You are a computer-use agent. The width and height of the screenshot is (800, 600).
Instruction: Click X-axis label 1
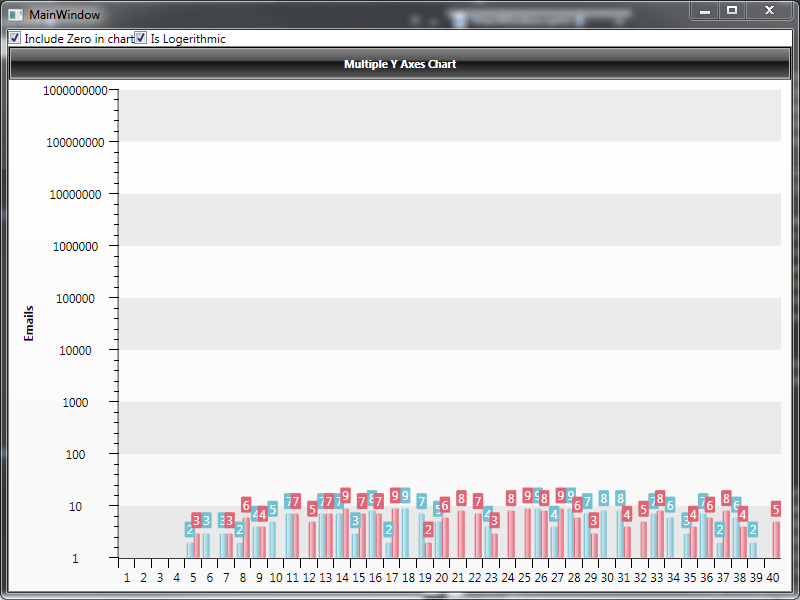pos(127,578)
